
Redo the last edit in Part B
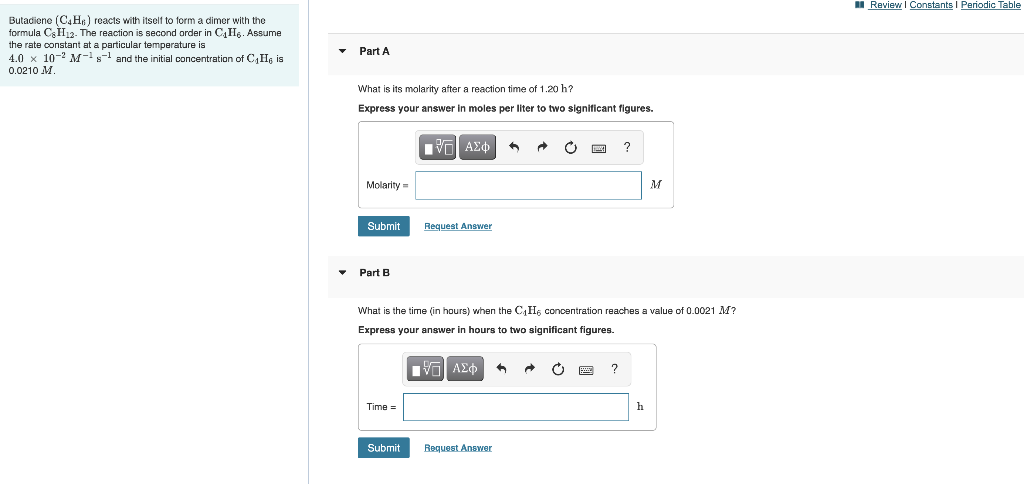point(529,369)
